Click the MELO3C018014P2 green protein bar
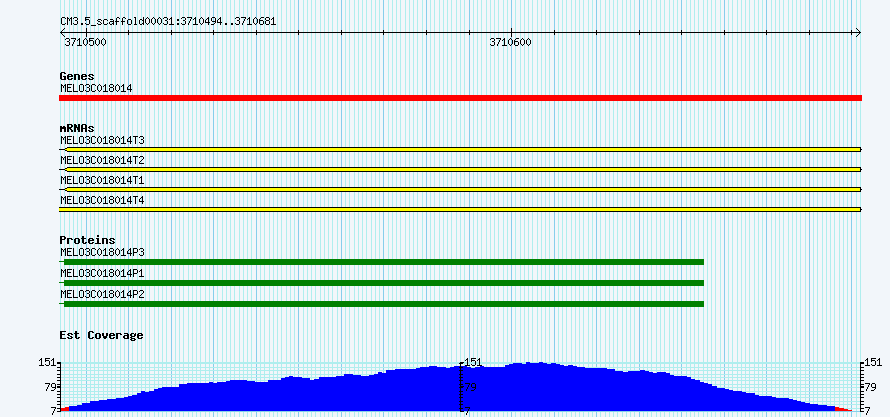Image resolution: width=890 pixels, height=417 pixels. [x=381, y=304]
